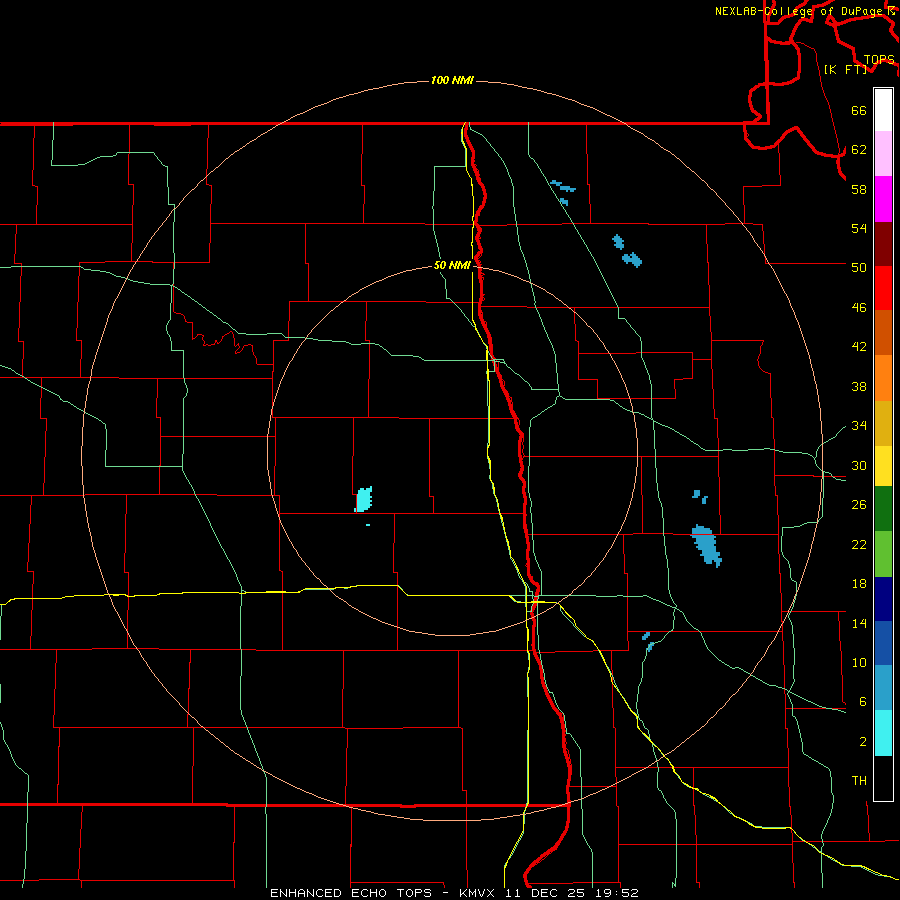Select the cyan legend swatch near 2
Image resolution: width=900 pixels, height=900 pixels.
tap(883, 733)
